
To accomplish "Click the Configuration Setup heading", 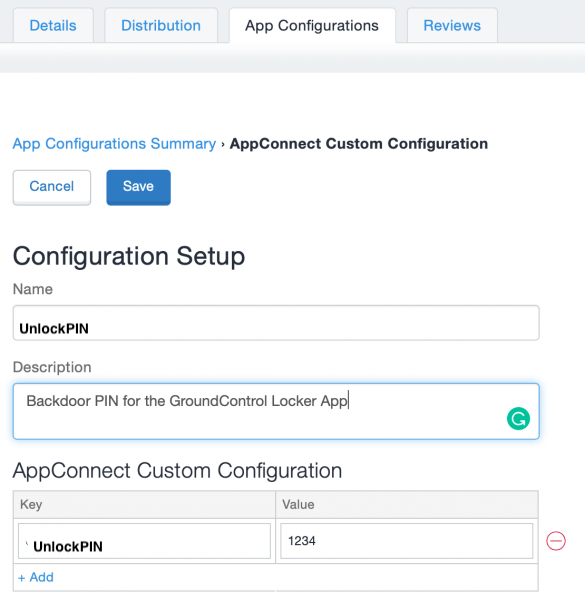I will click(129, 256).
